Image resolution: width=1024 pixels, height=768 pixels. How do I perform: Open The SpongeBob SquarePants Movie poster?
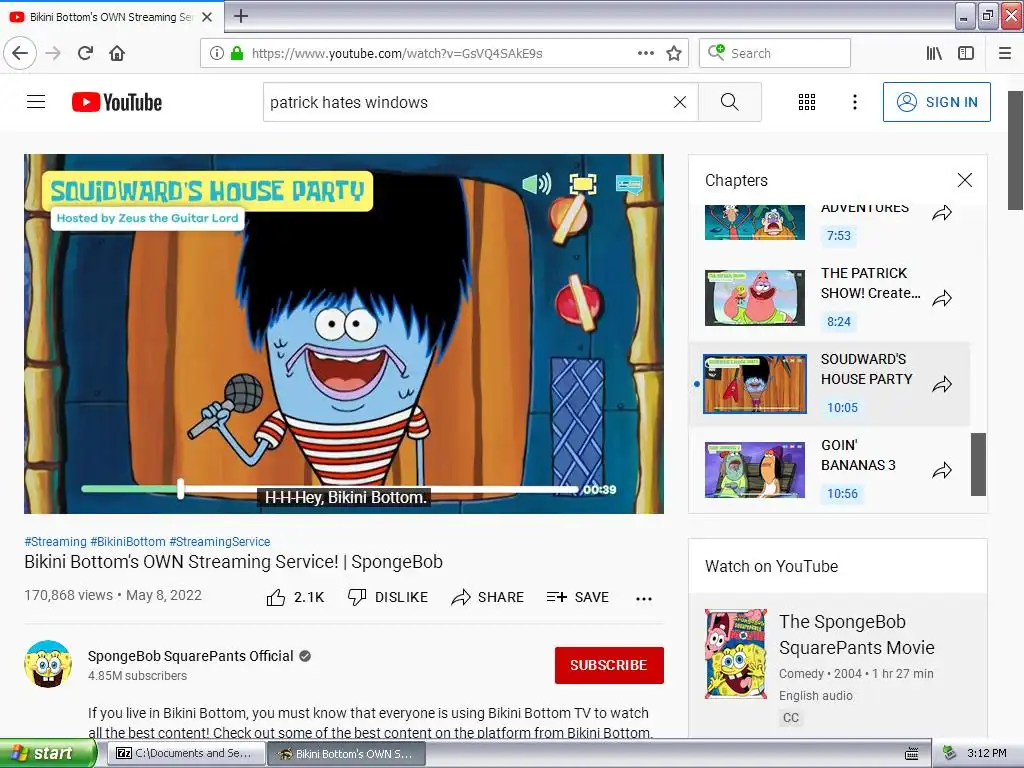click(x=736, y=654)
